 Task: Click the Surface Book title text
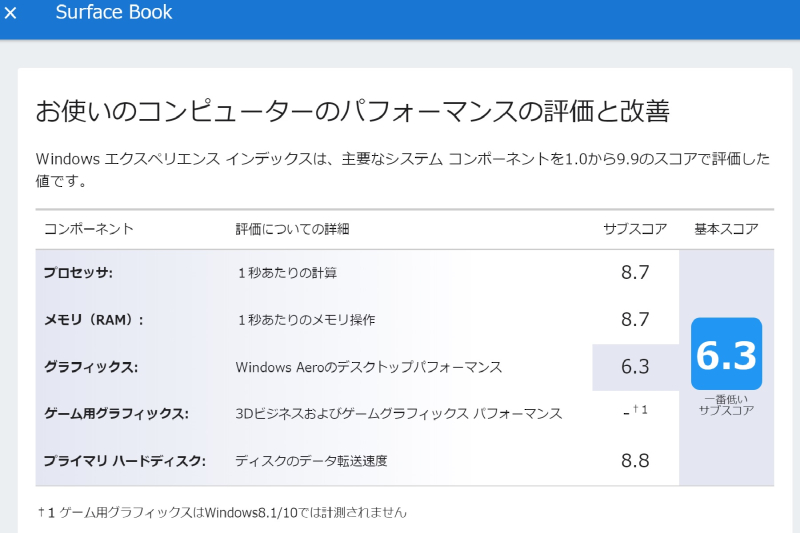114,12
